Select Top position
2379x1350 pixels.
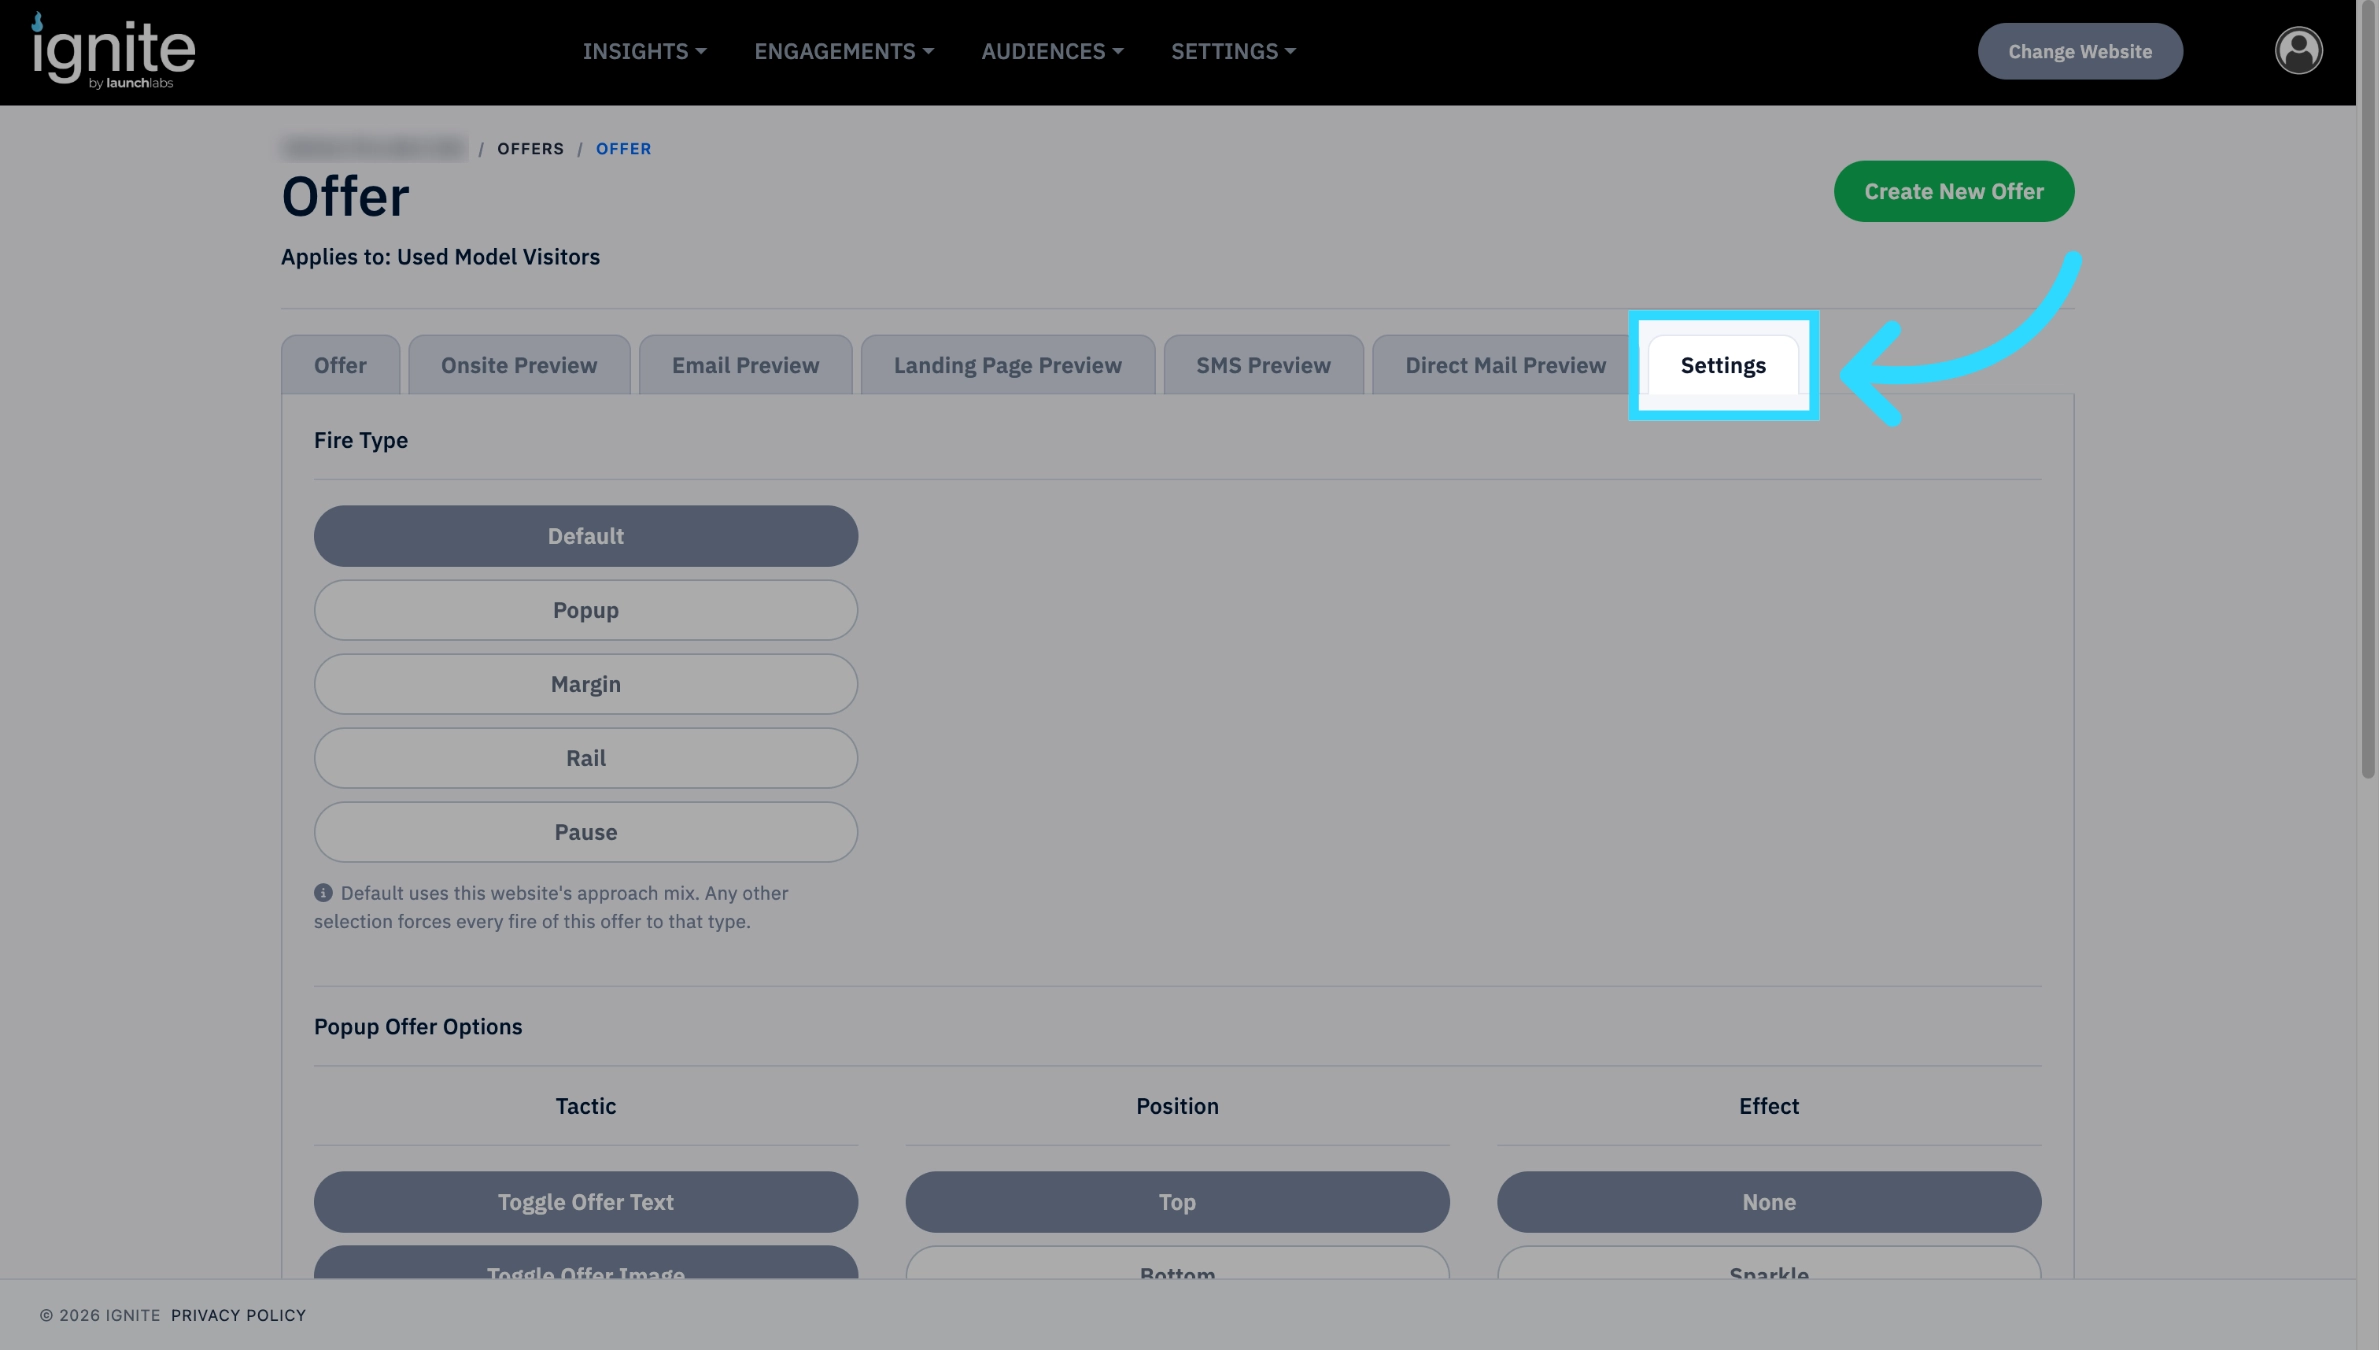click(x=1177, y=1202)
